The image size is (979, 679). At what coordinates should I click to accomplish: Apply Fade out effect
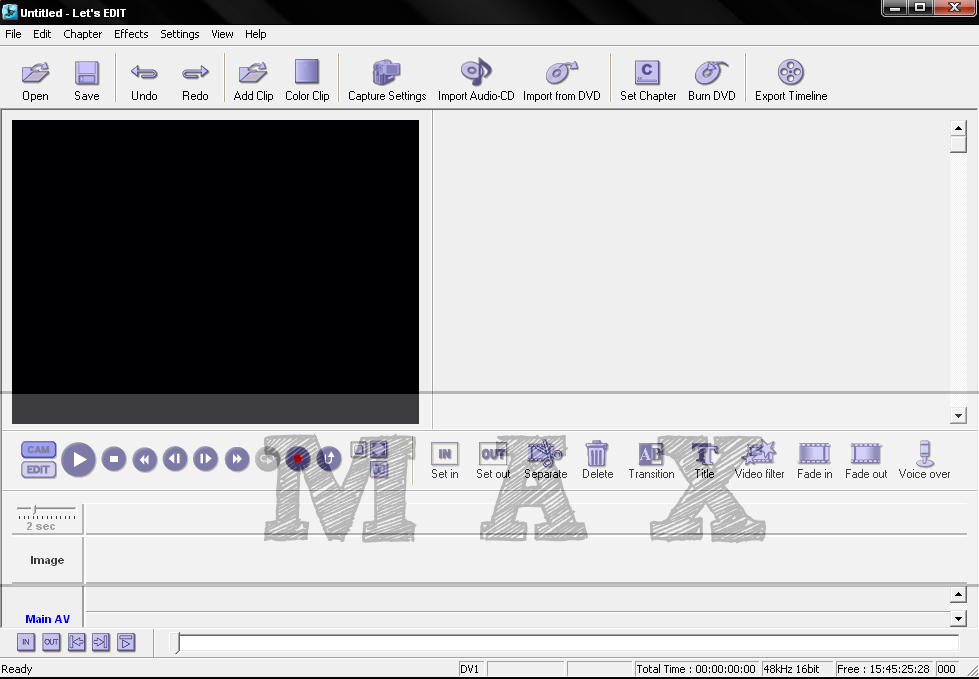[865, 461]
